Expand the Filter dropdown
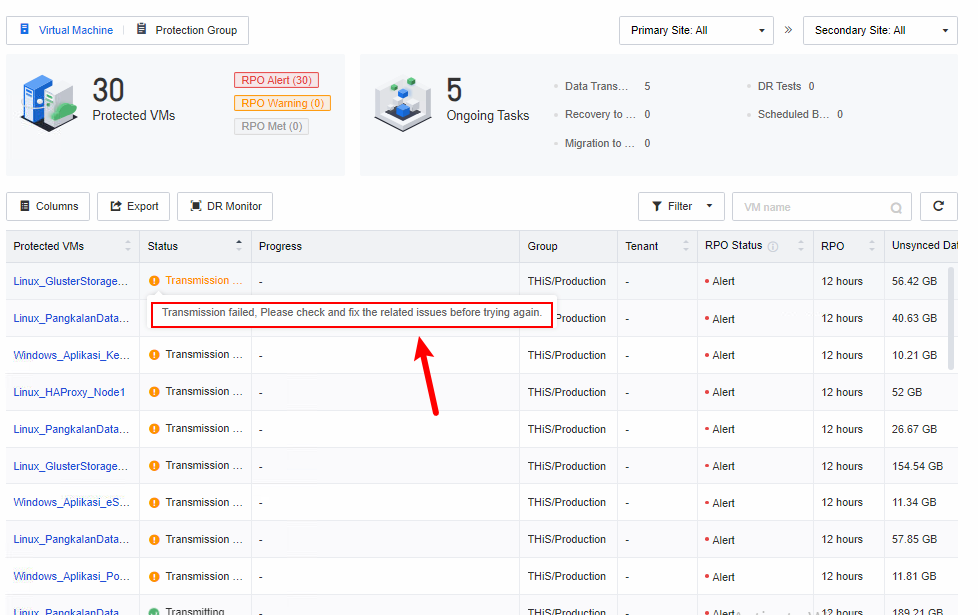This screenshot has height=615, width=978. click(x=681, y=206)
